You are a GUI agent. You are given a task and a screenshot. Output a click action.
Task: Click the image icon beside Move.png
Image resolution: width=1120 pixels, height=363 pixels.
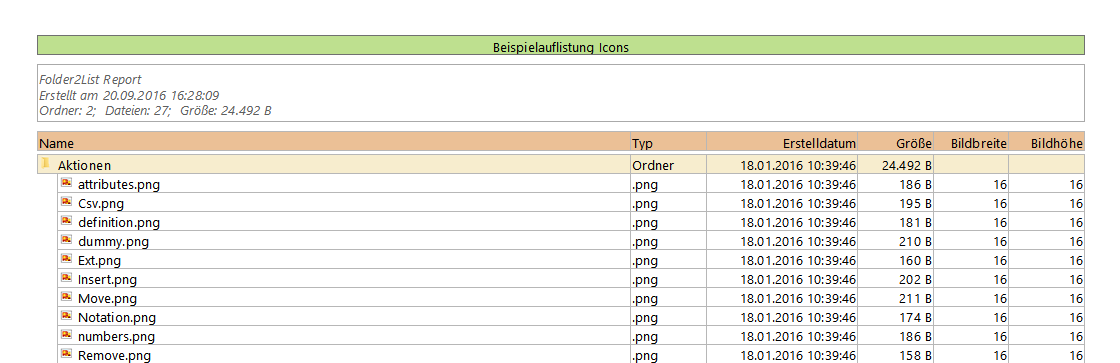point(66,297)
